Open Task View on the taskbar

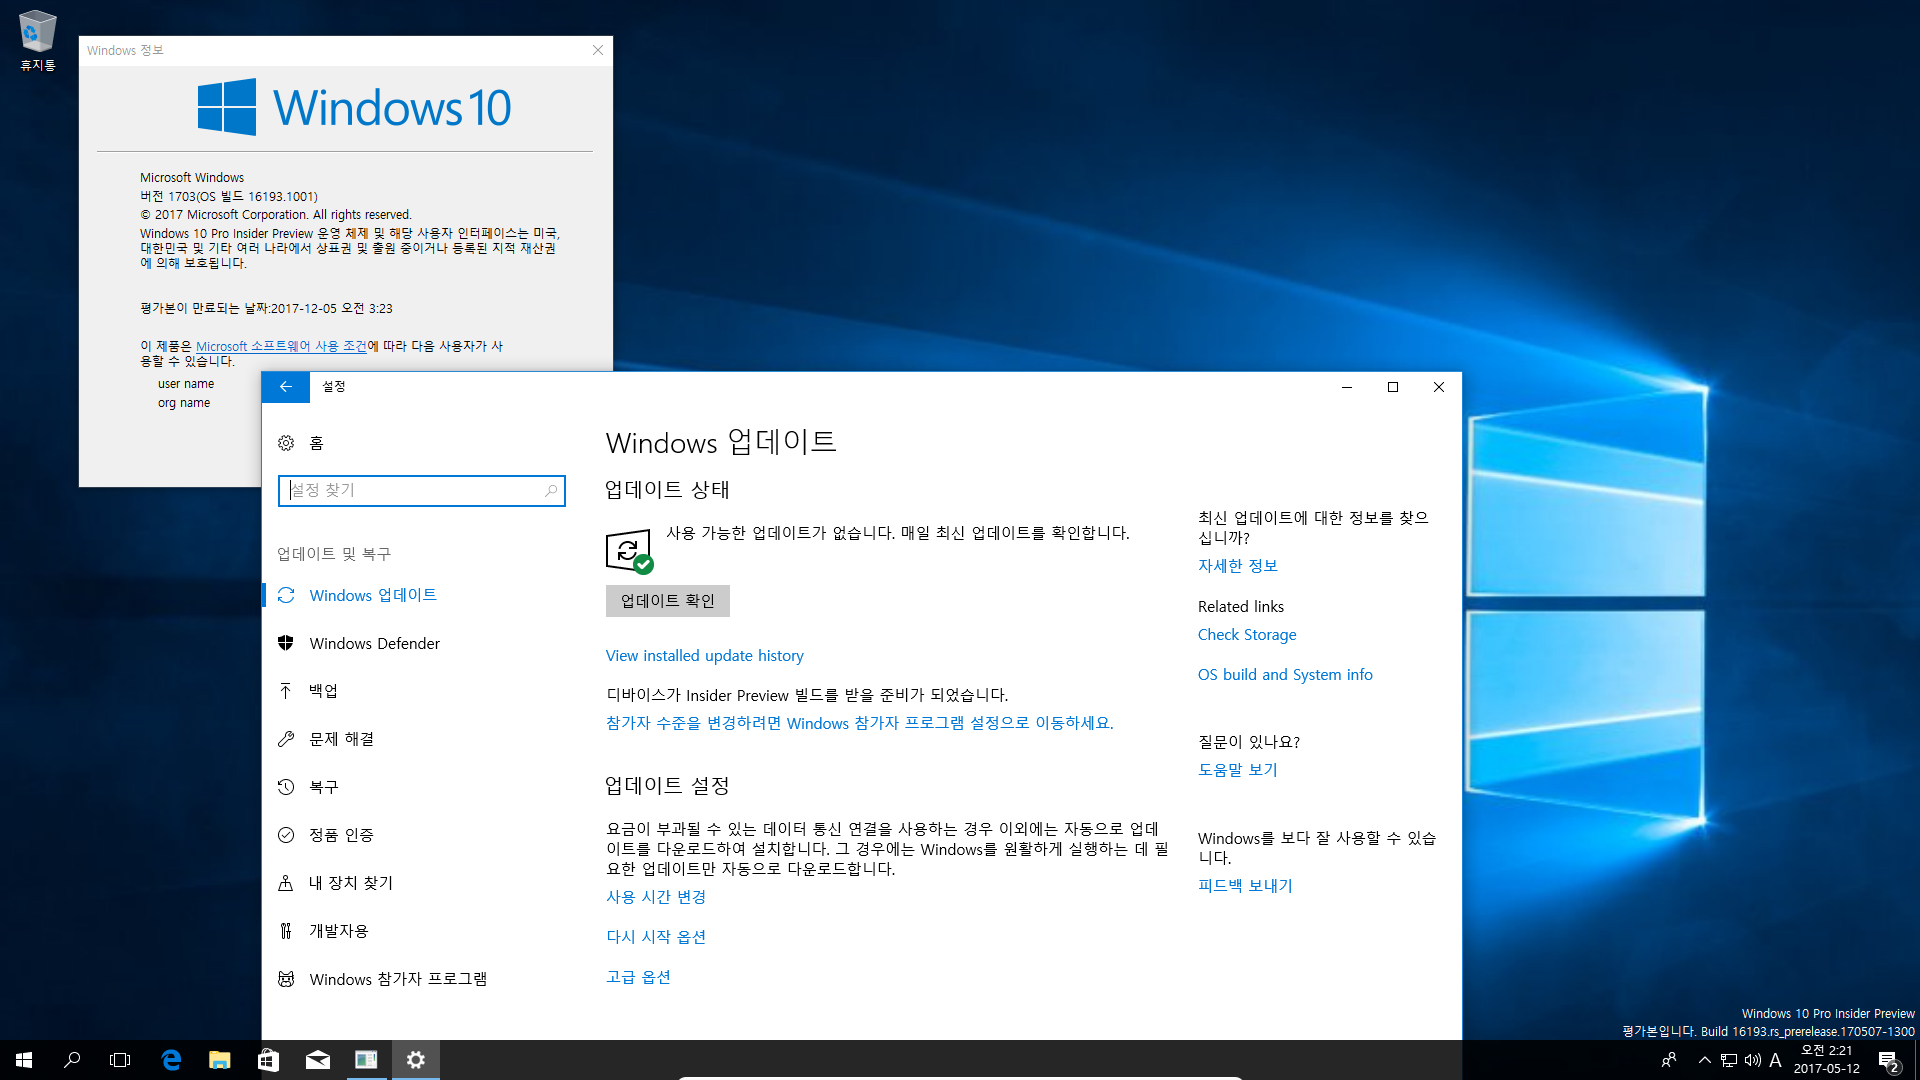(x=120, y=1060)
